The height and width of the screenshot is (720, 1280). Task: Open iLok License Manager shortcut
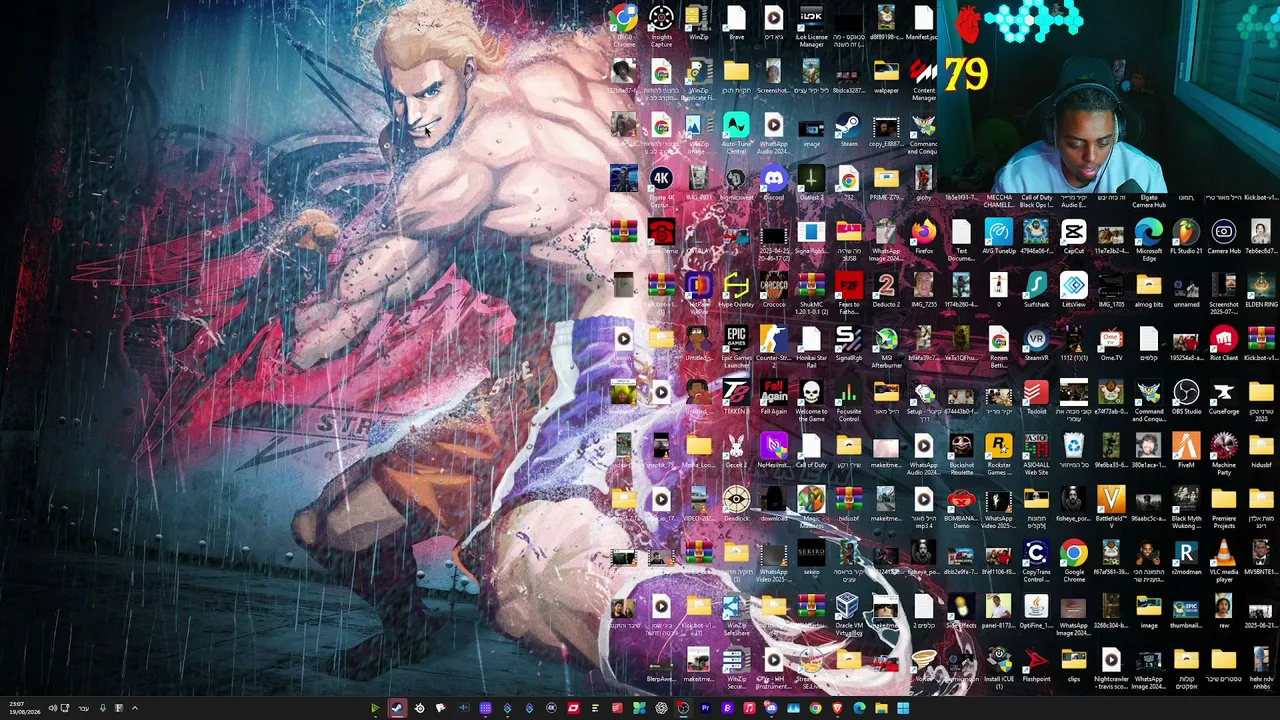[x=811, y=27]
